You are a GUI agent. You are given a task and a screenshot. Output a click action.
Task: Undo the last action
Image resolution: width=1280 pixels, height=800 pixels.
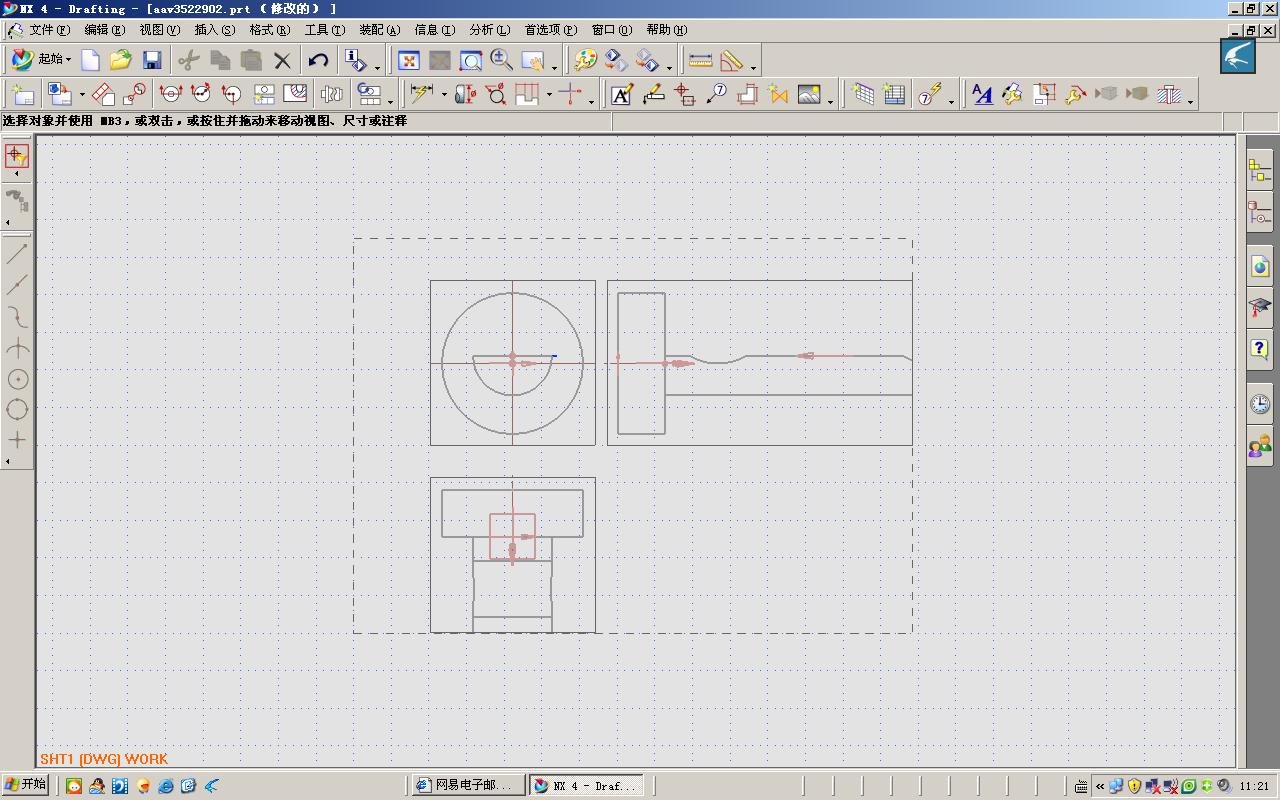318,61
